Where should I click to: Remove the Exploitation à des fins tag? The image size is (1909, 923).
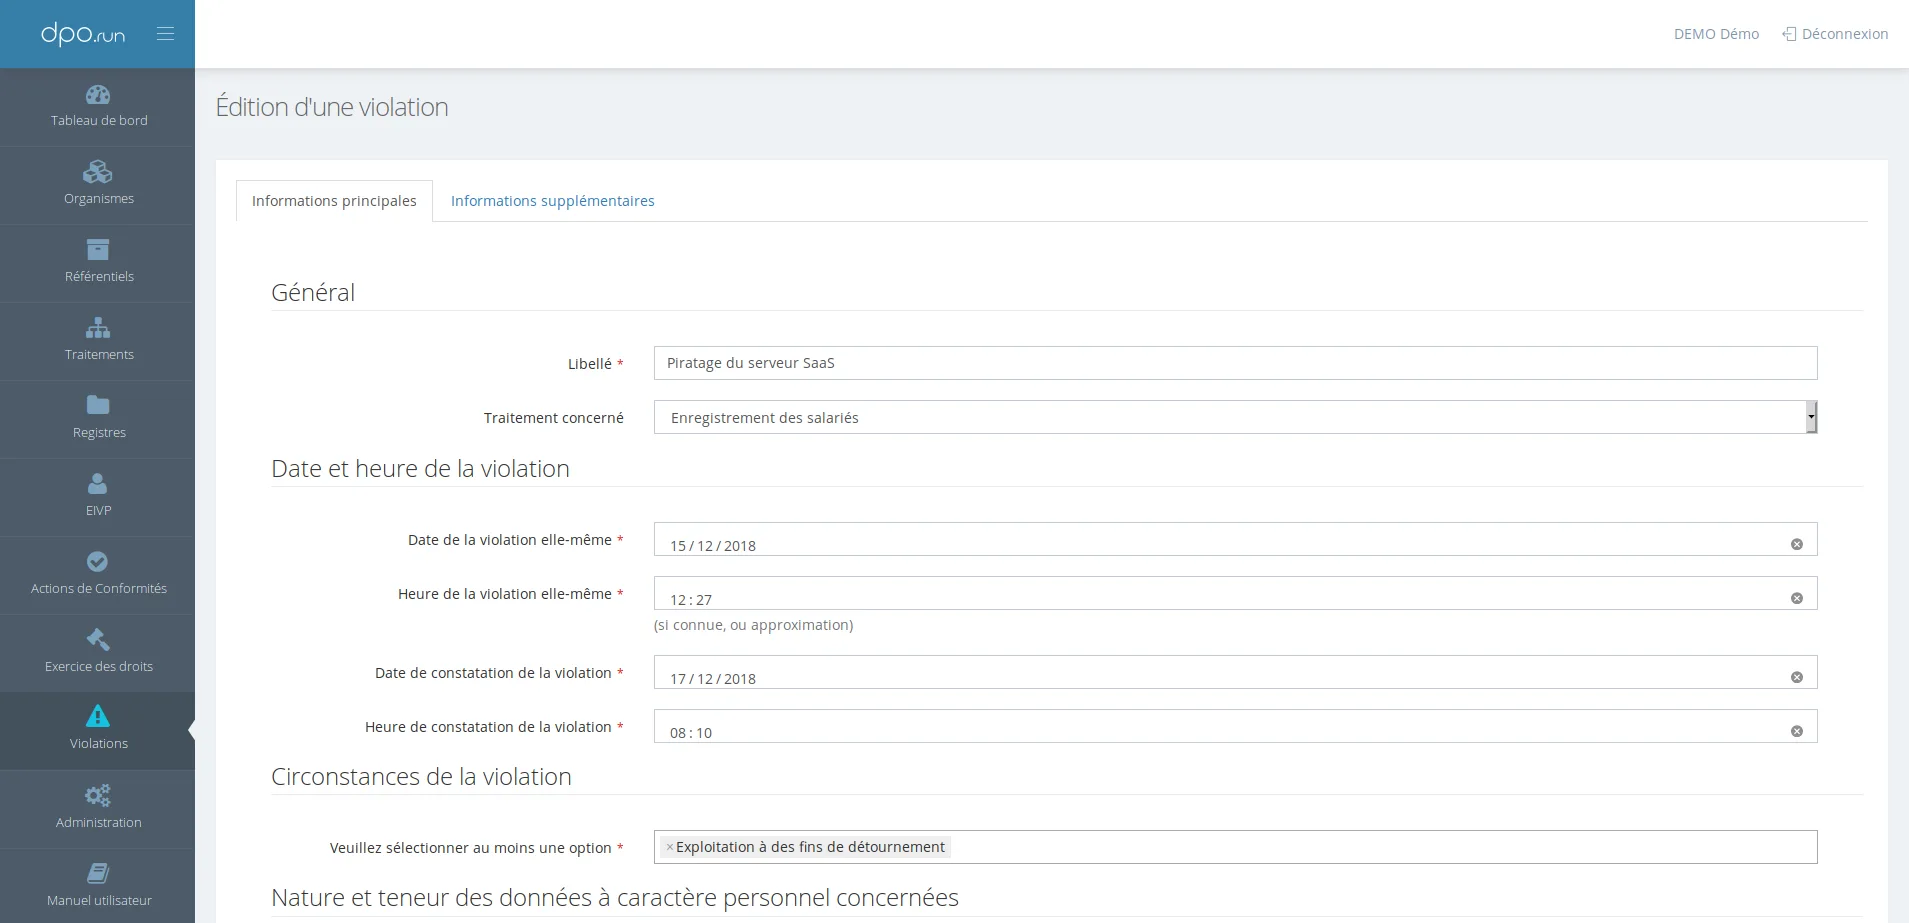click(670, 847)
